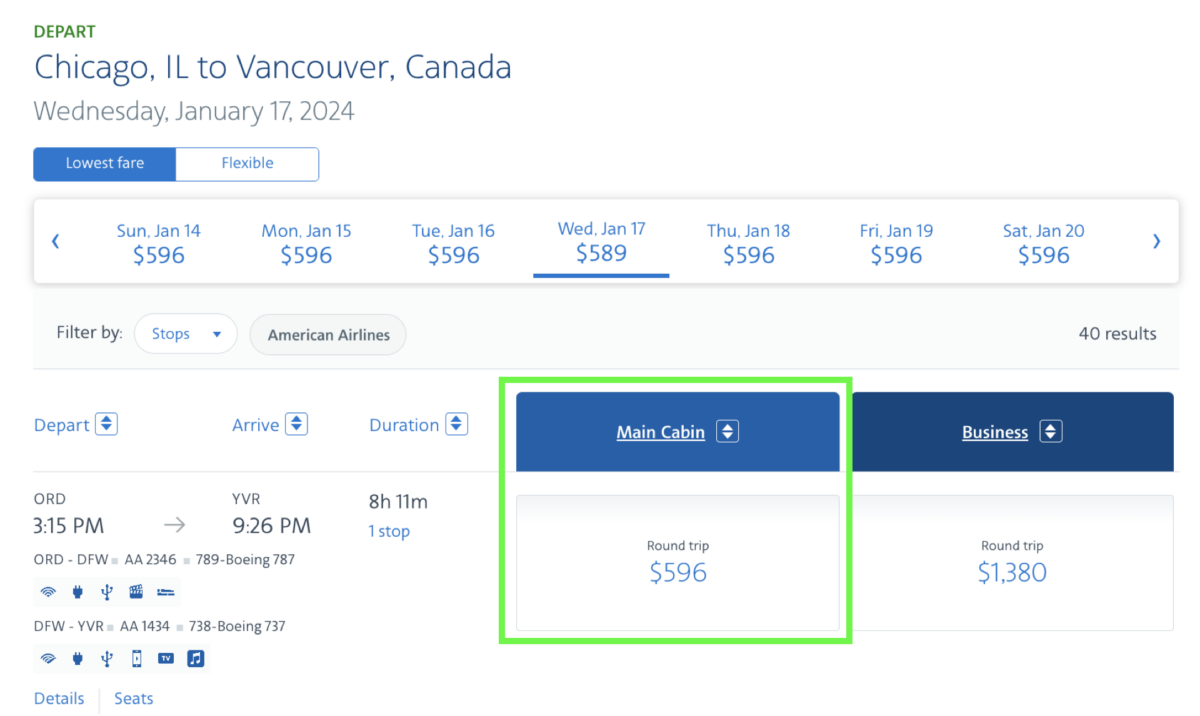The image size is (1200, 716).
Task: Select the Thu, Jan 18 date tab
Action: (748, 242)
